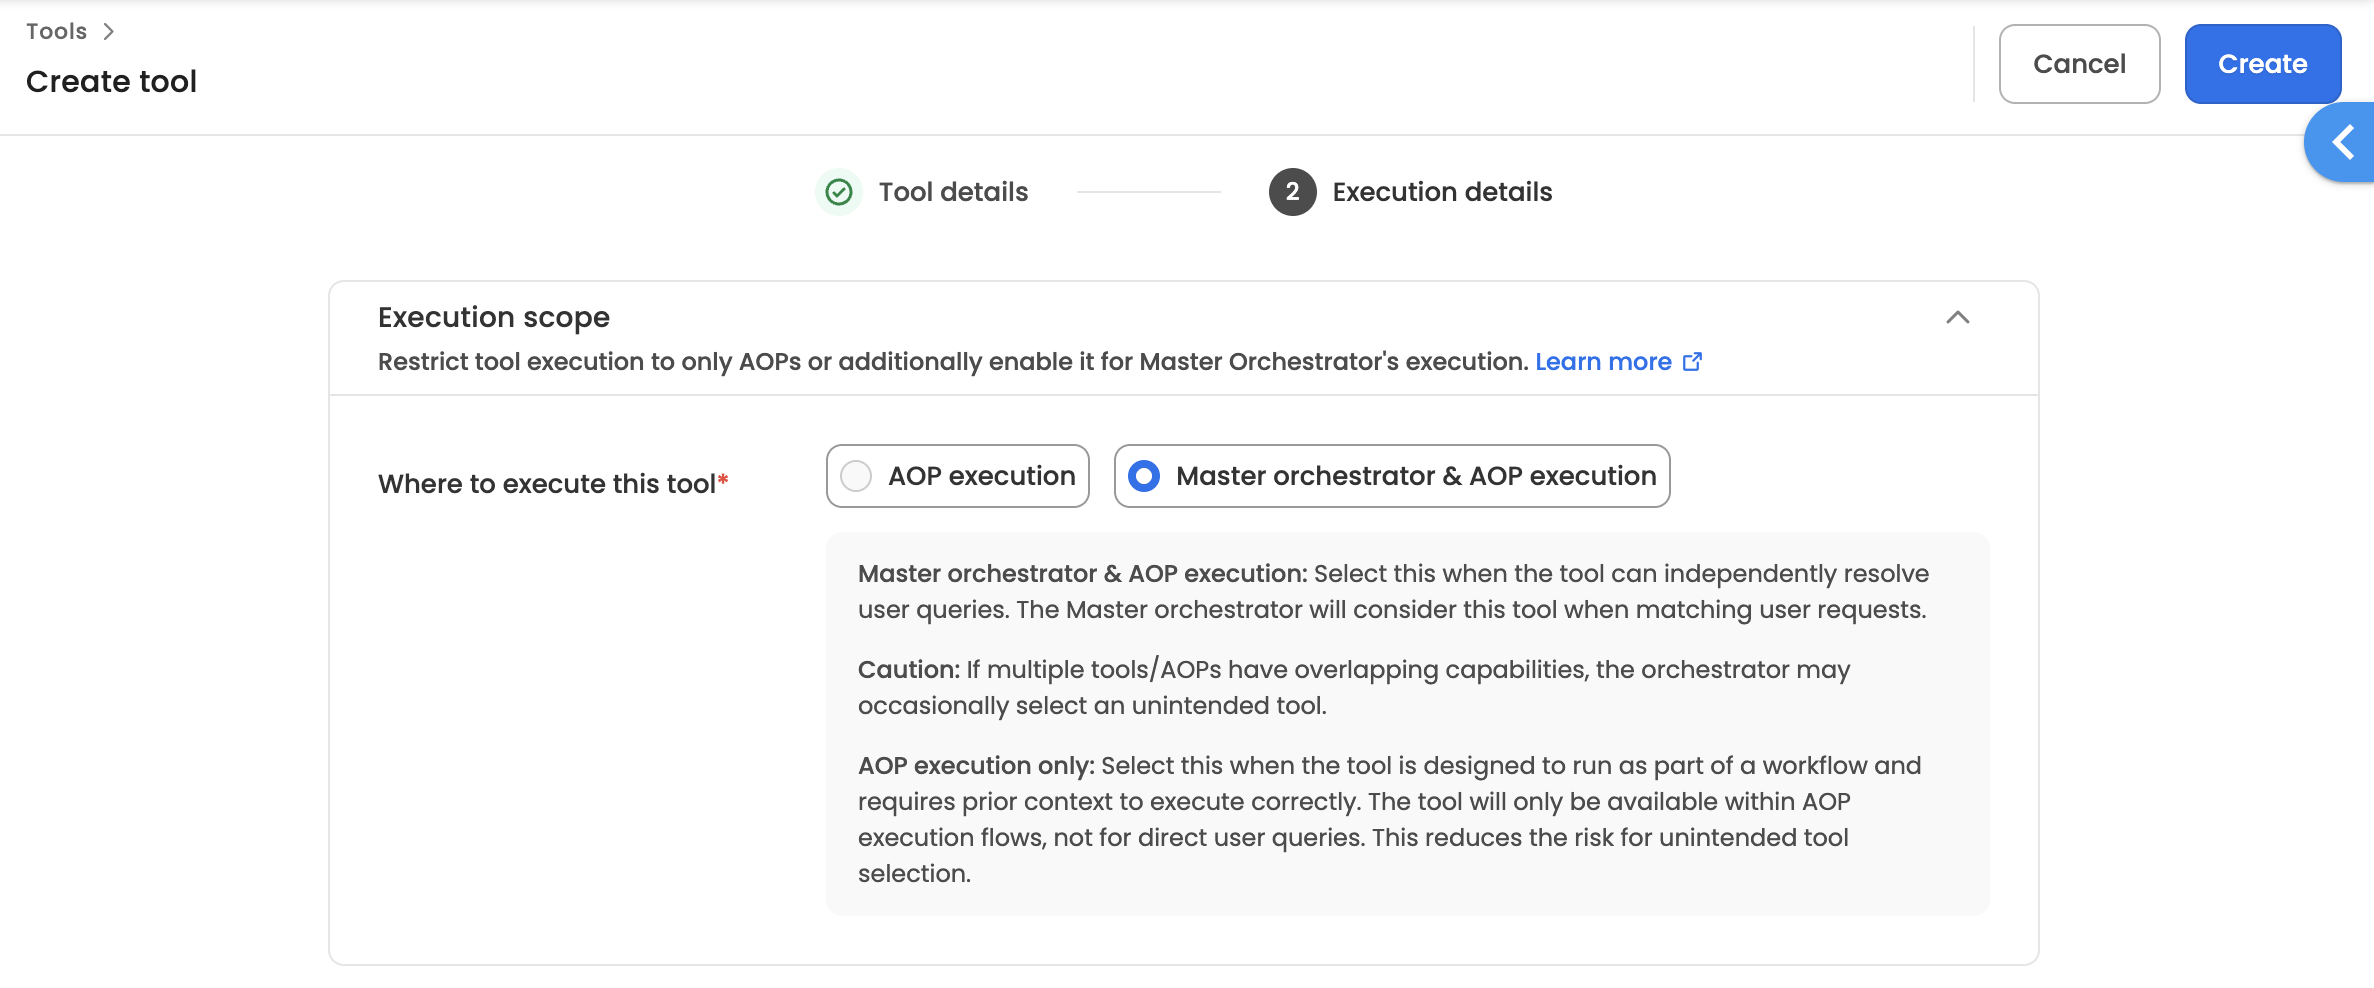The image size is (2374, 988).
Task: Open the side panel with blue arrow tab
Action: point(2342,142)
